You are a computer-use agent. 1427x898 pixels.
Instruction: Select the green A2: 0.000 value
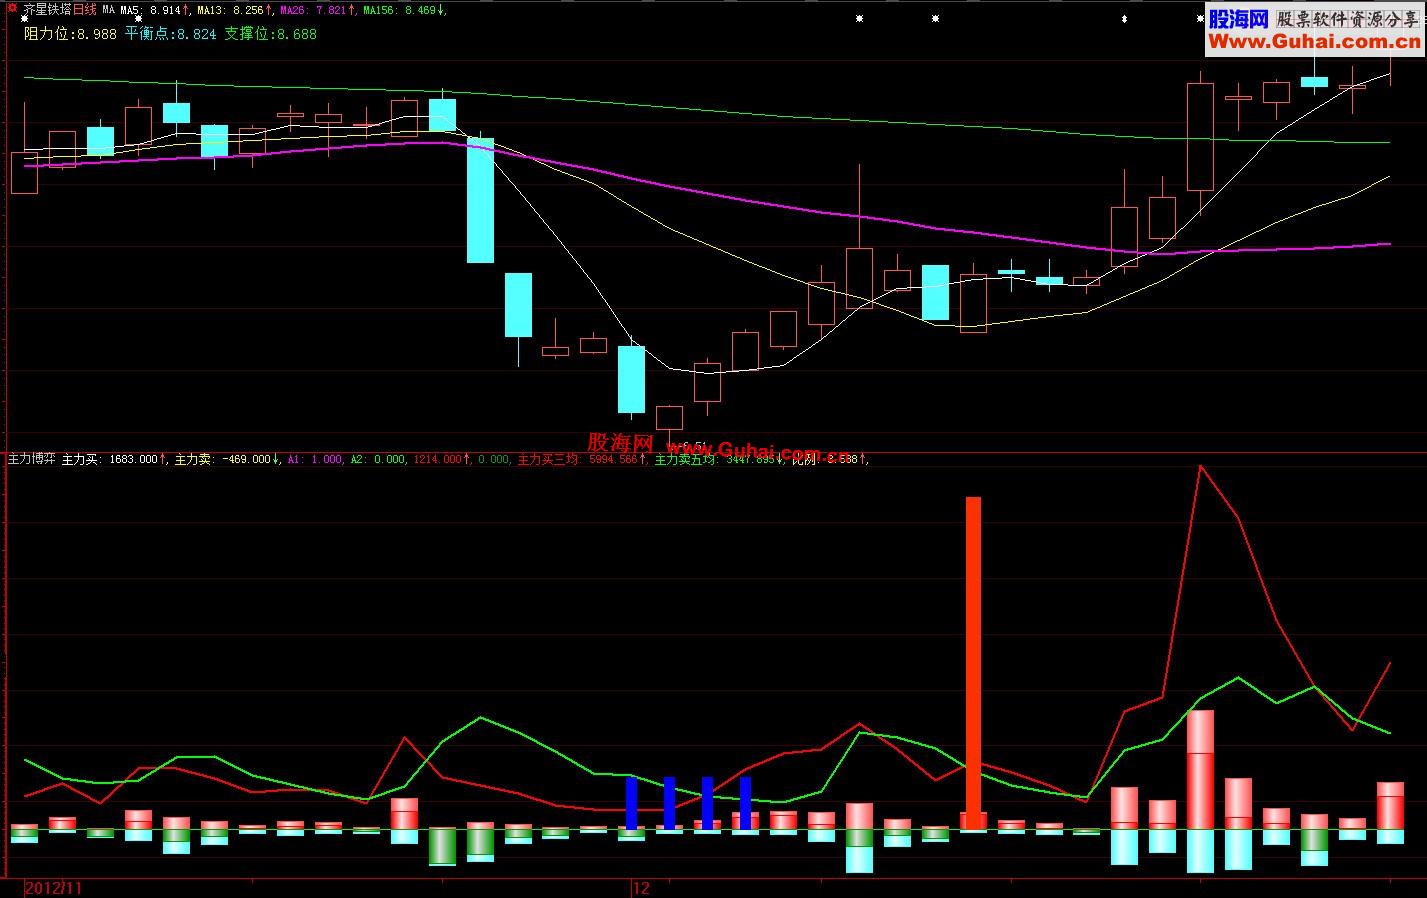378,459
